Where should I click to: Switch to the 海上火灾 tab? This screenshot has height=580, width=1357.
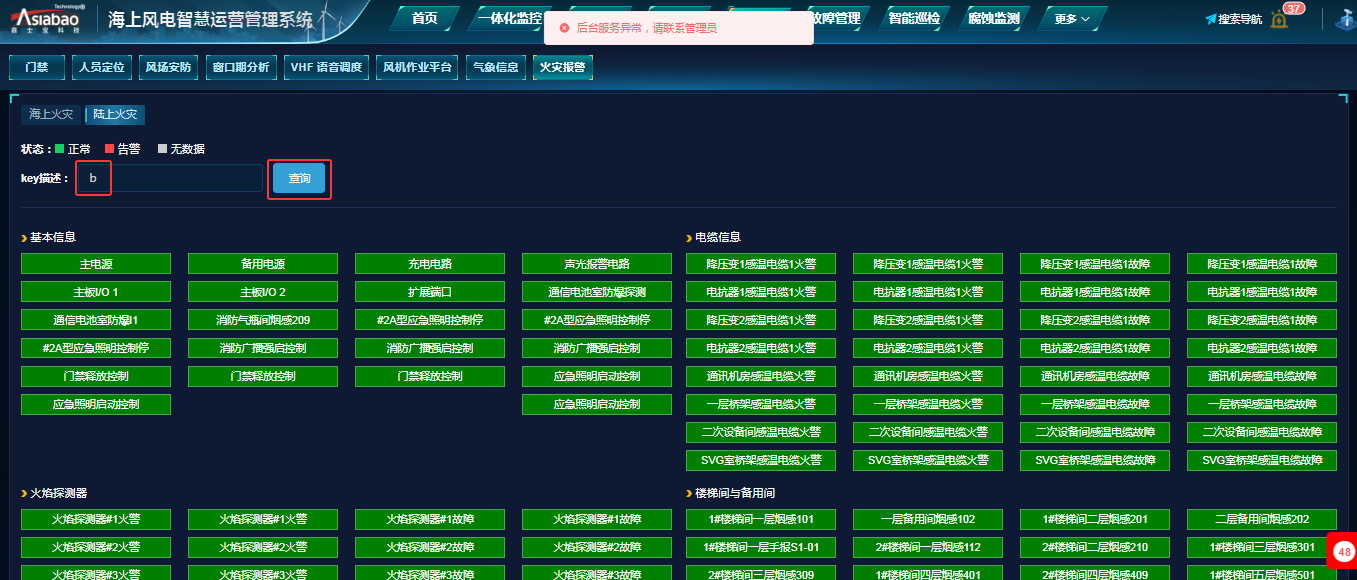[49, 115]
